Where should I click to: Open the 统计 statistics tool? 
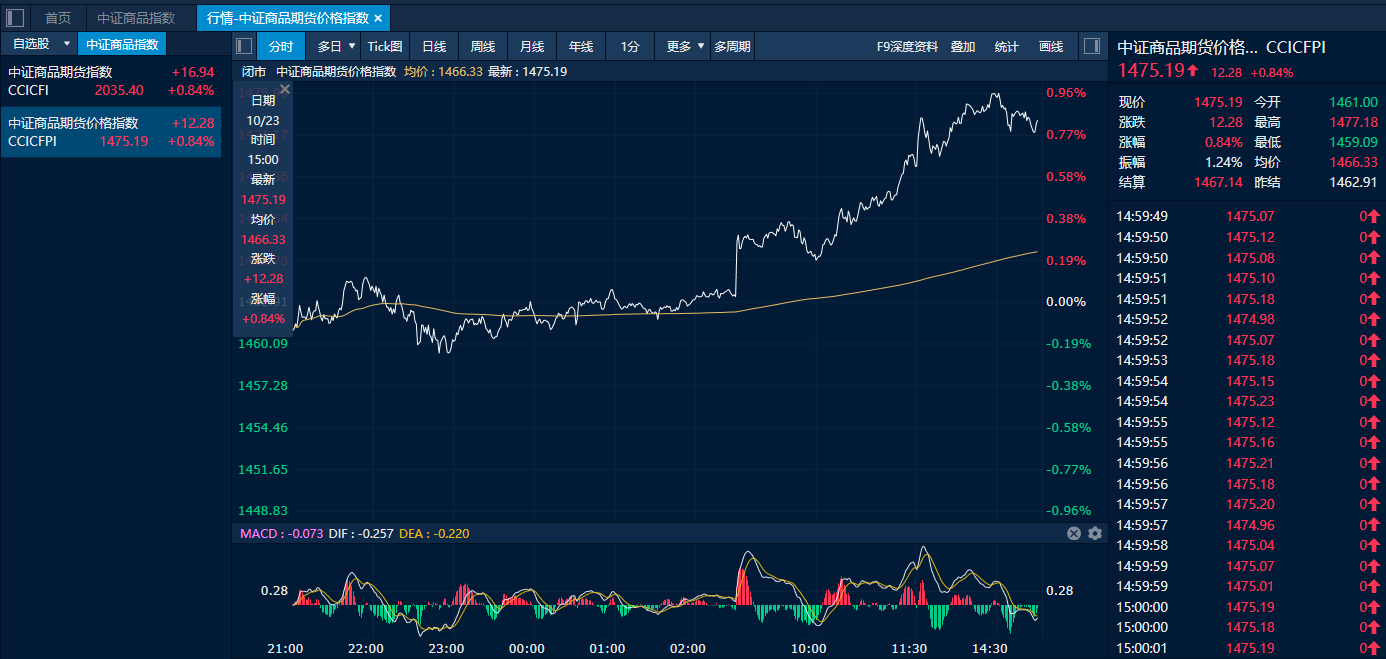click(1007, 46)
